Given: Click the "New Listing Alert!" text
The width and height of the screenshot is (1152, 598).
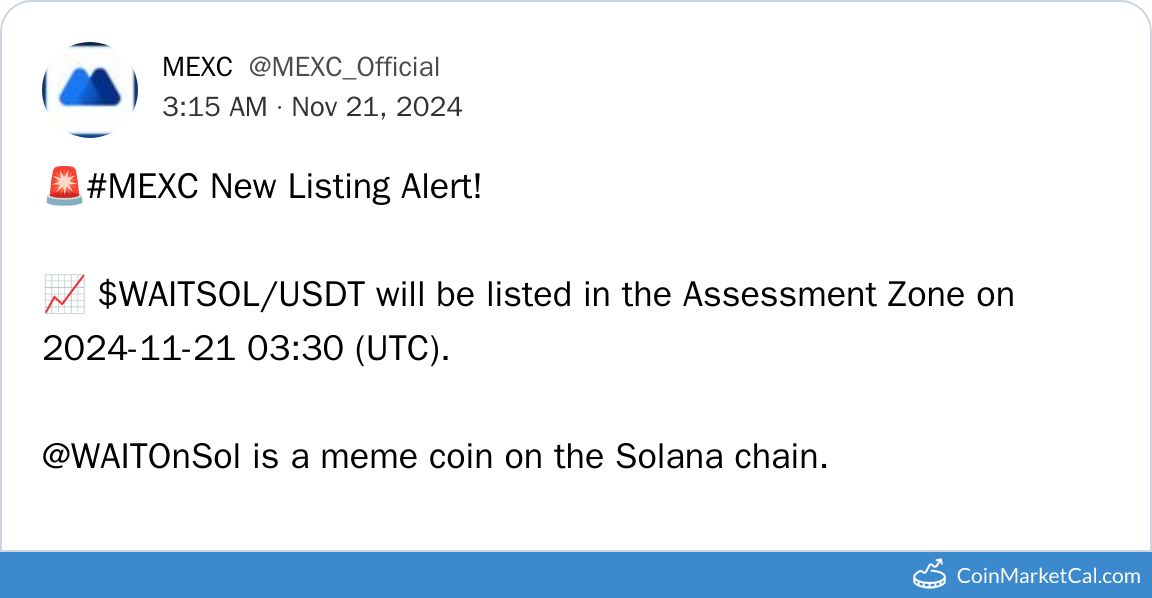Looking at the screenshot, I should point(346,187).
